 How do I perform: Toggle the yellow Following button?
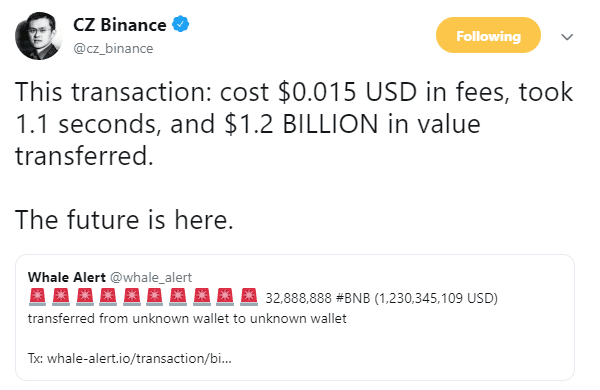coord(488,35)
